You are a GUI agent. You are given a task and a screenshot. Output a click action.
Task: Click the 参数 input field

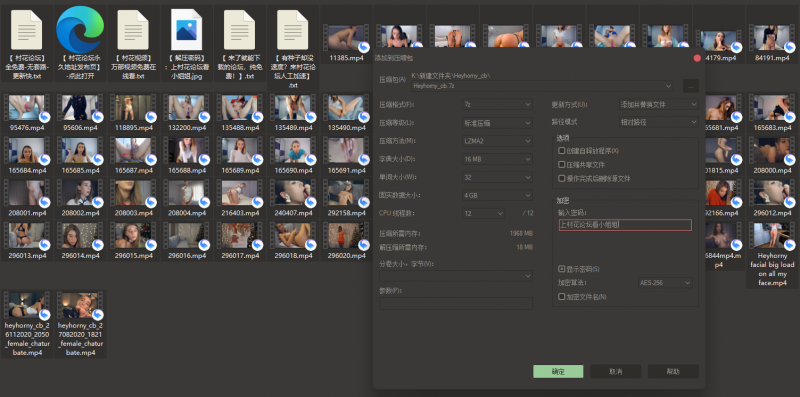click(x=456, y=303)
